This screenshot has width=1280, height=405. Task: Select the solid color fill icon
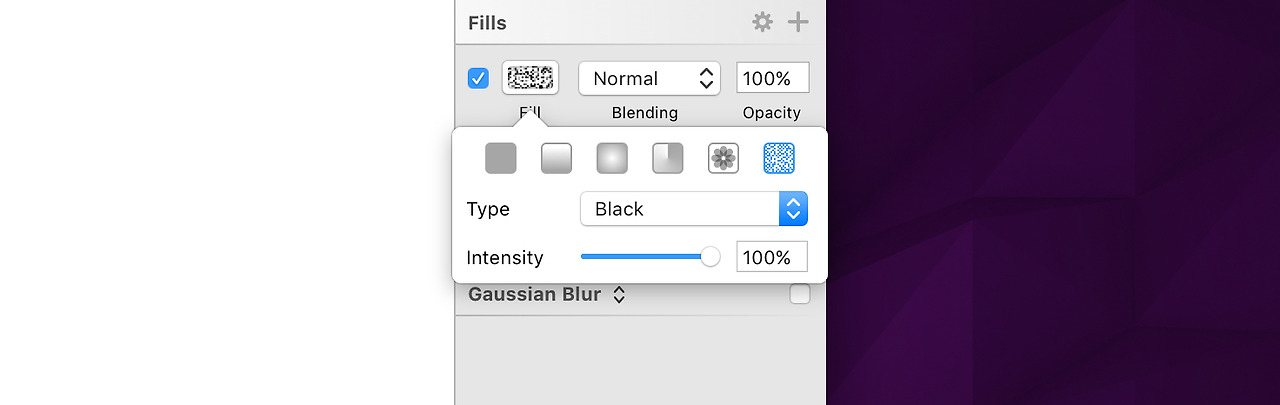click(x=501, y=158)
